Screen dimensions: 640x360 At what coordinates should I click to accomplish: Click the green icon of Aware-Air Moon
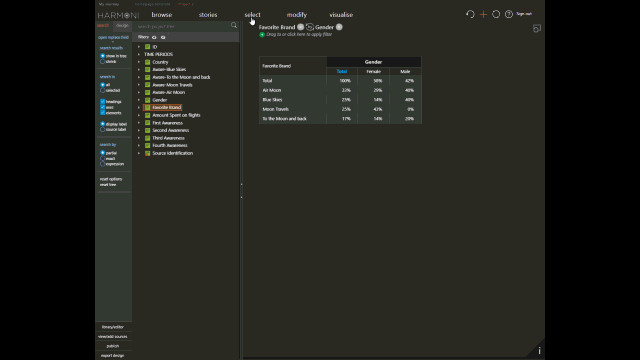point(148,92)
